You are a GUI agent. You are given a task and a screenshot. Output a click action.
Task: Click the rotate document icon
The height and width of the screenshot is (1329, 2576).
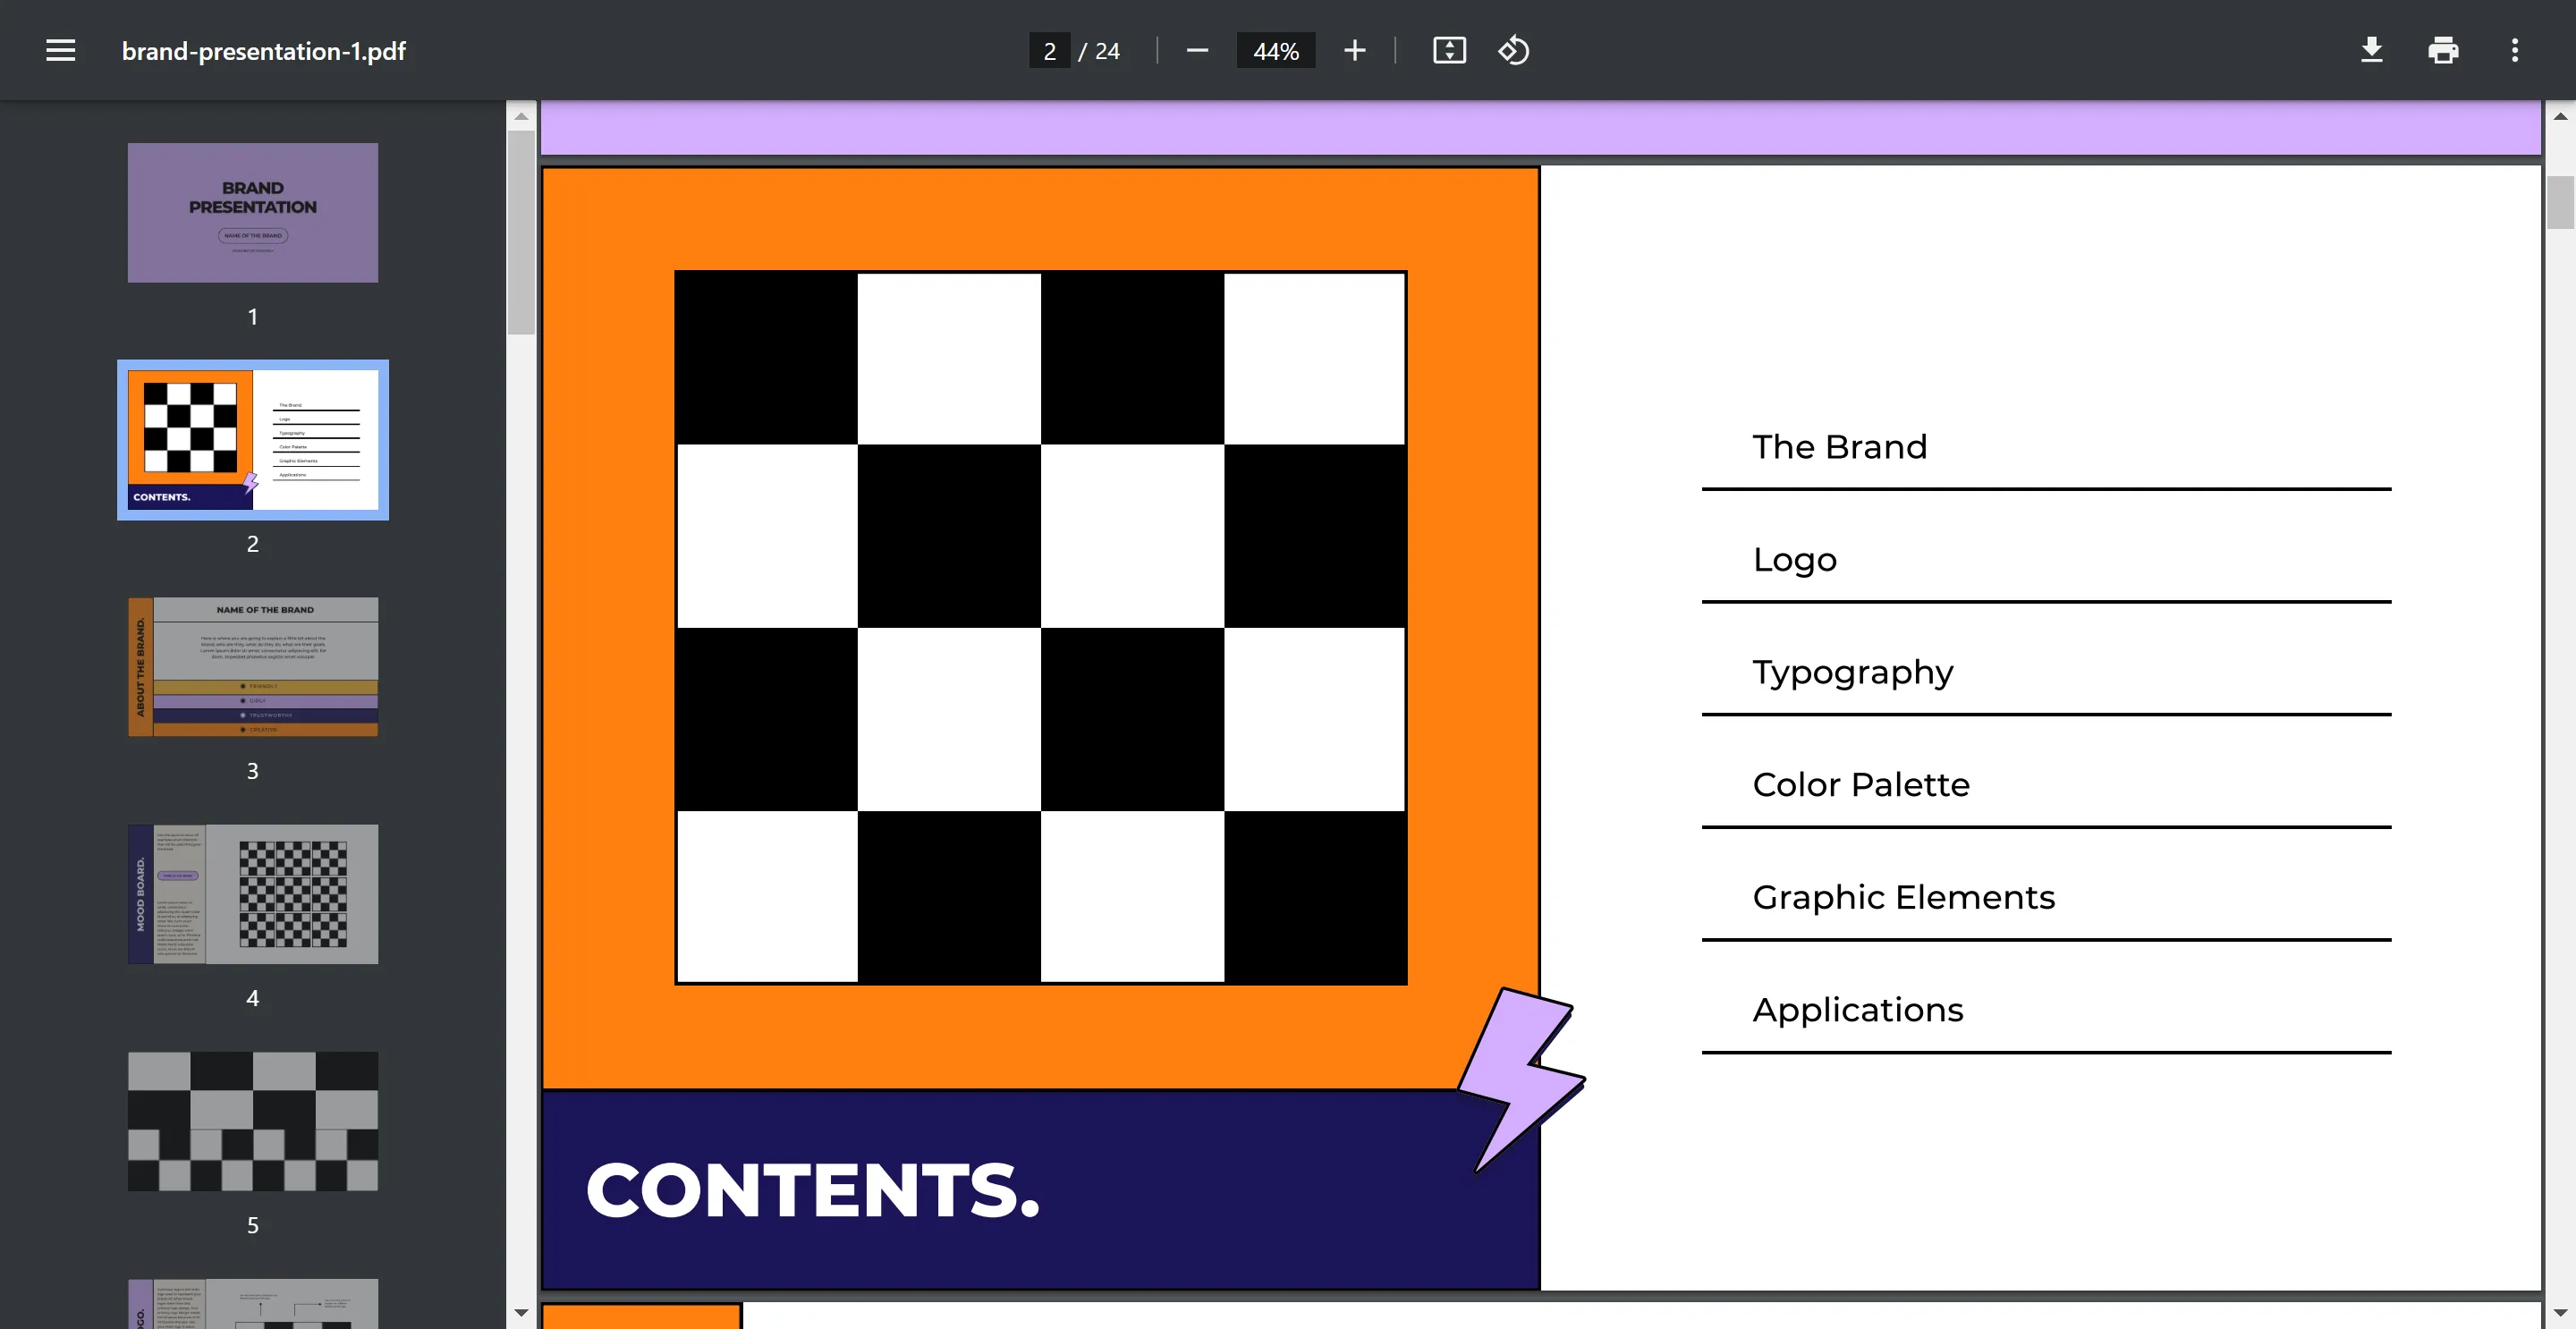point(1513,49)
